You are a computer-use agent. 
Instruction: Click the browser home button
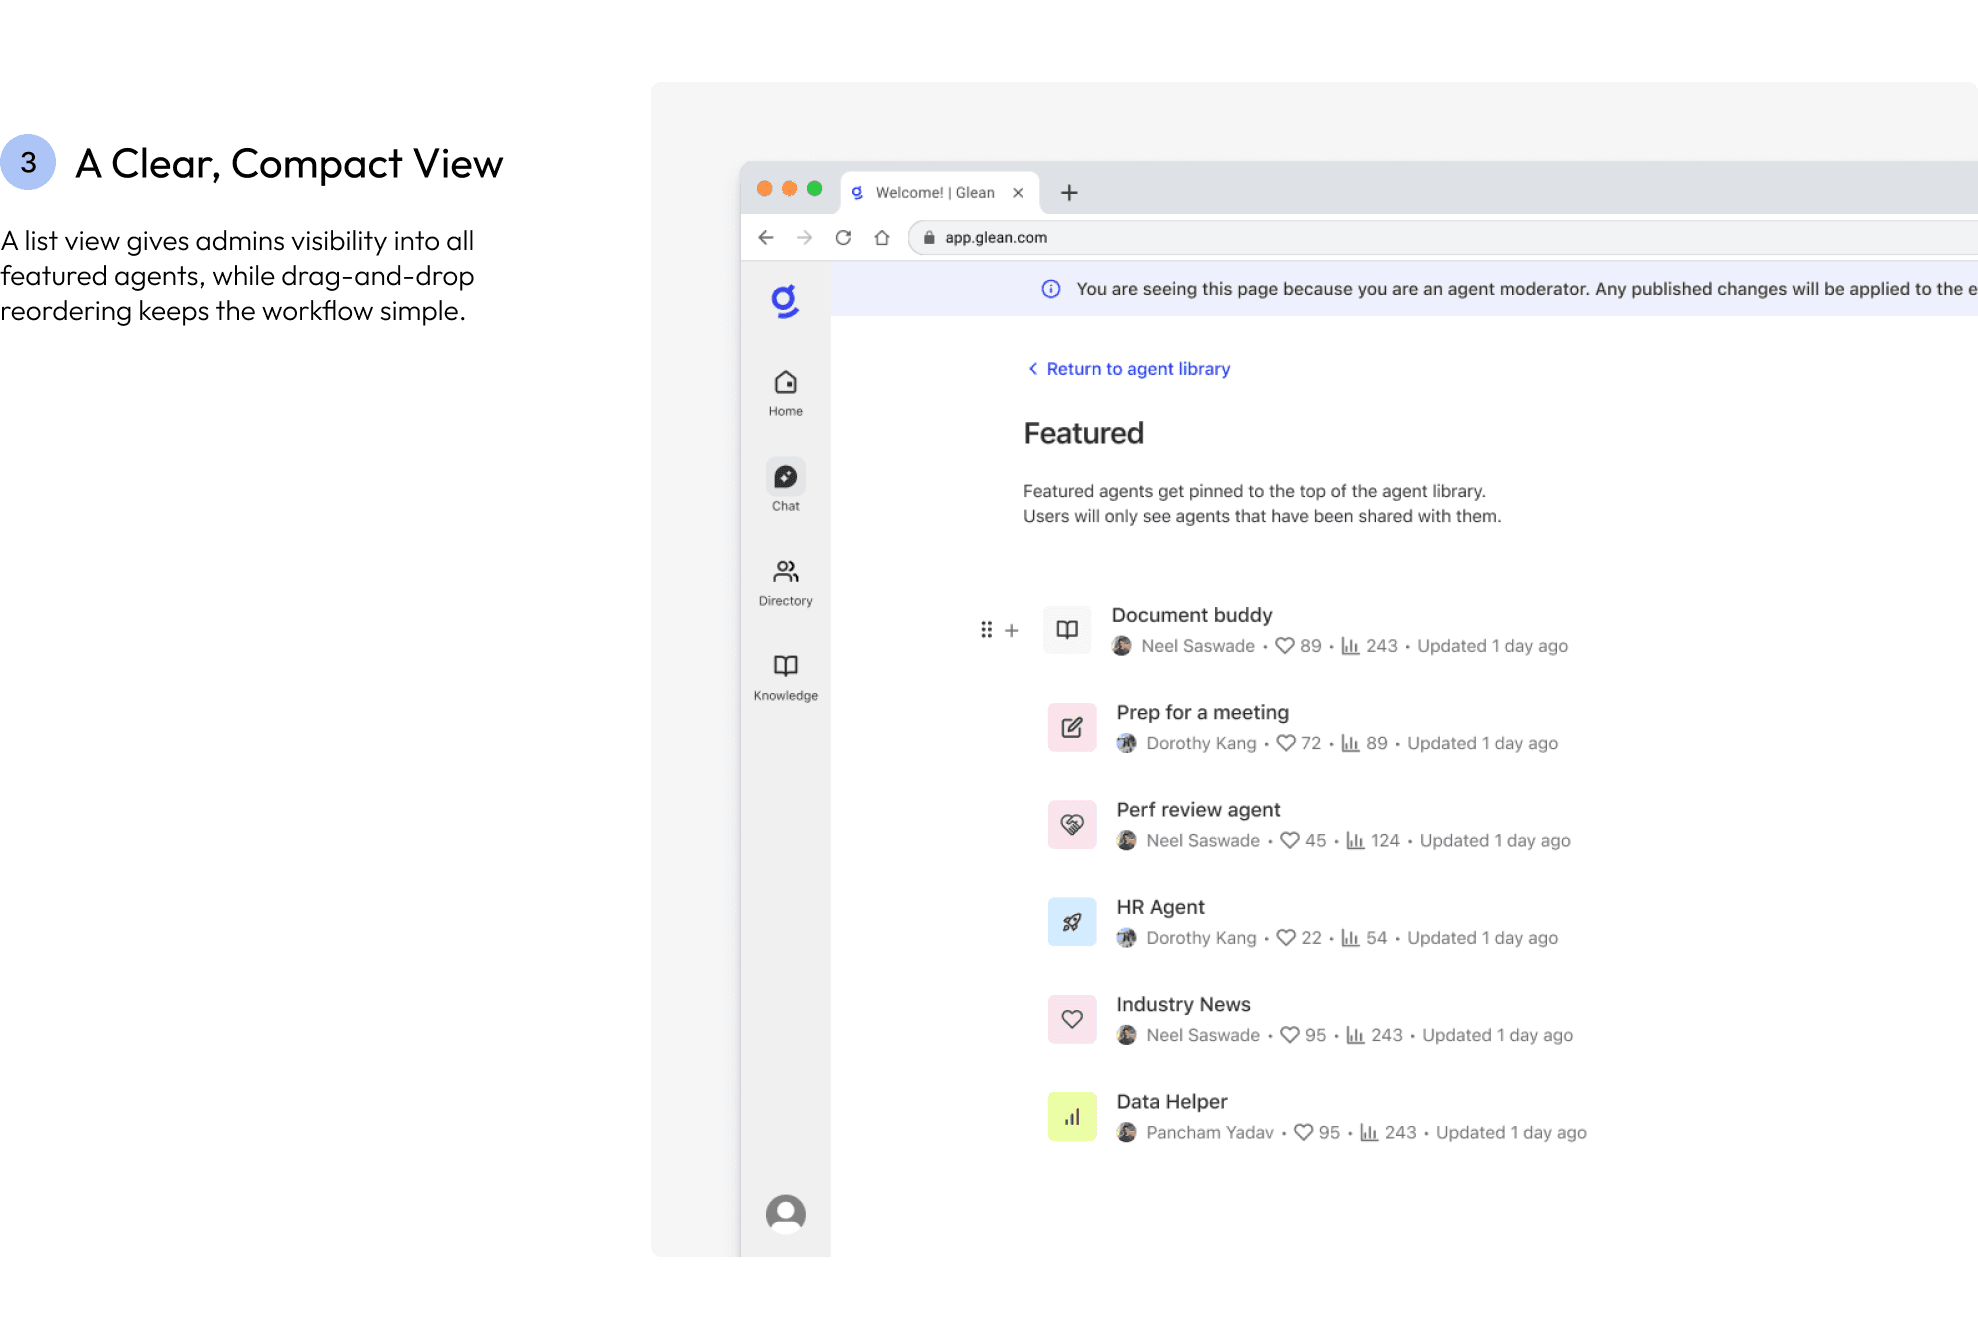pos(882,238)
